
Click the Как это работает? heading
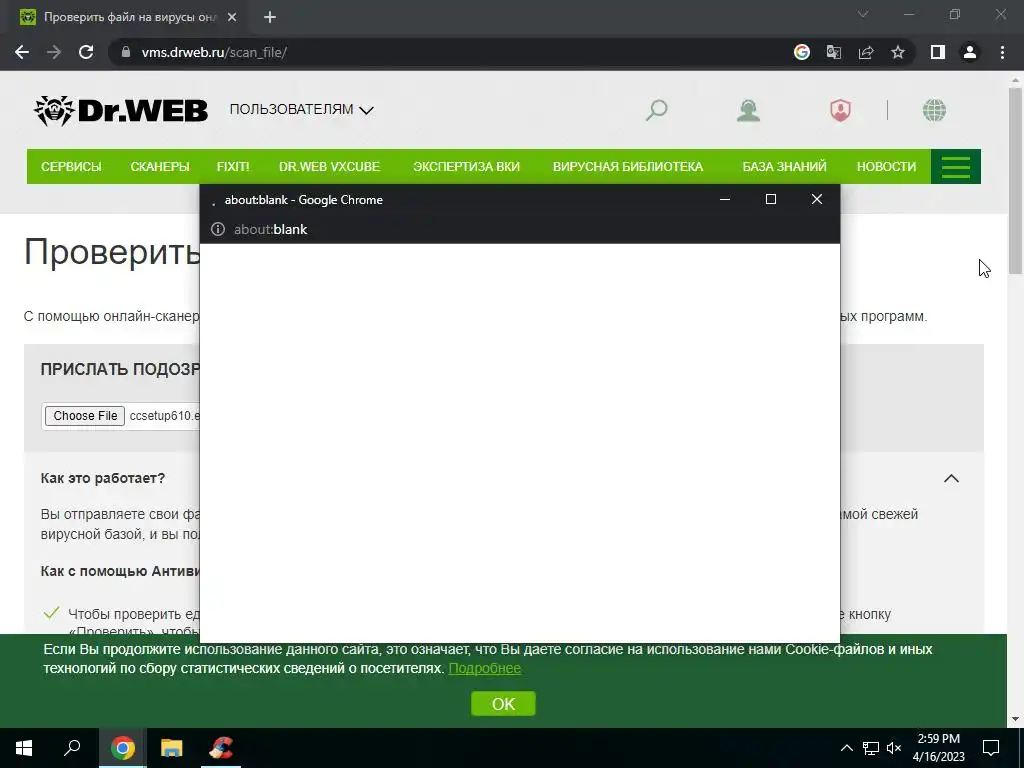point(103,478)
